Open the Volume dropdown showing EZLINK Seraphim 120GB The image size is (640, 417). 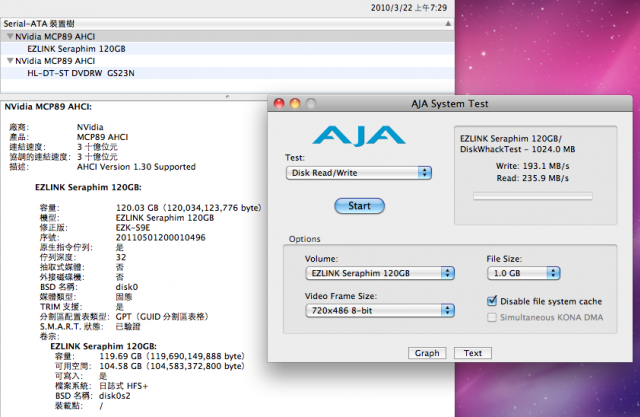click(x=380, y=273)
